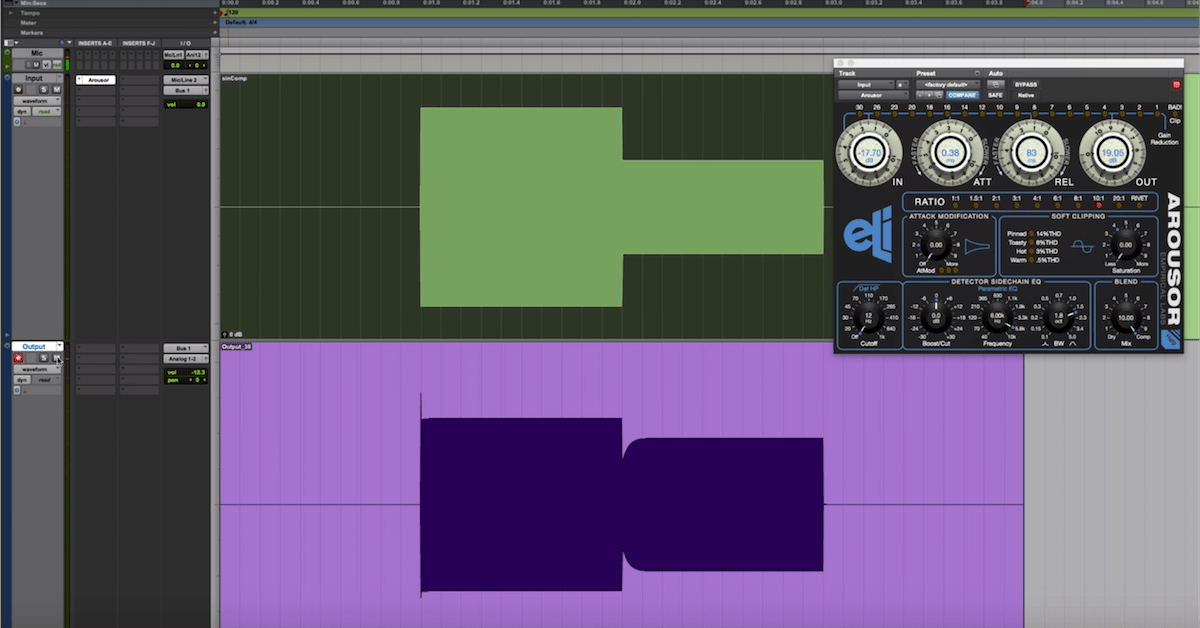Open the plugin Track selector showing Input
This screenshot has width=1200, height=628.
pos(866,85)
